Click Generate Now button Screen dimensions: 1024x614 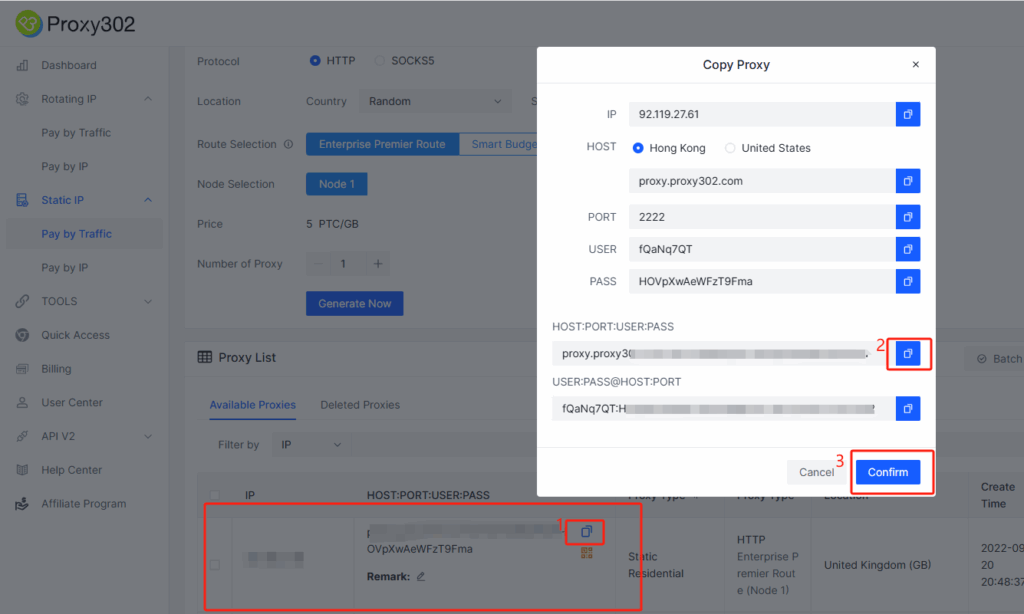pyautogui.click(x=355, y=304)
